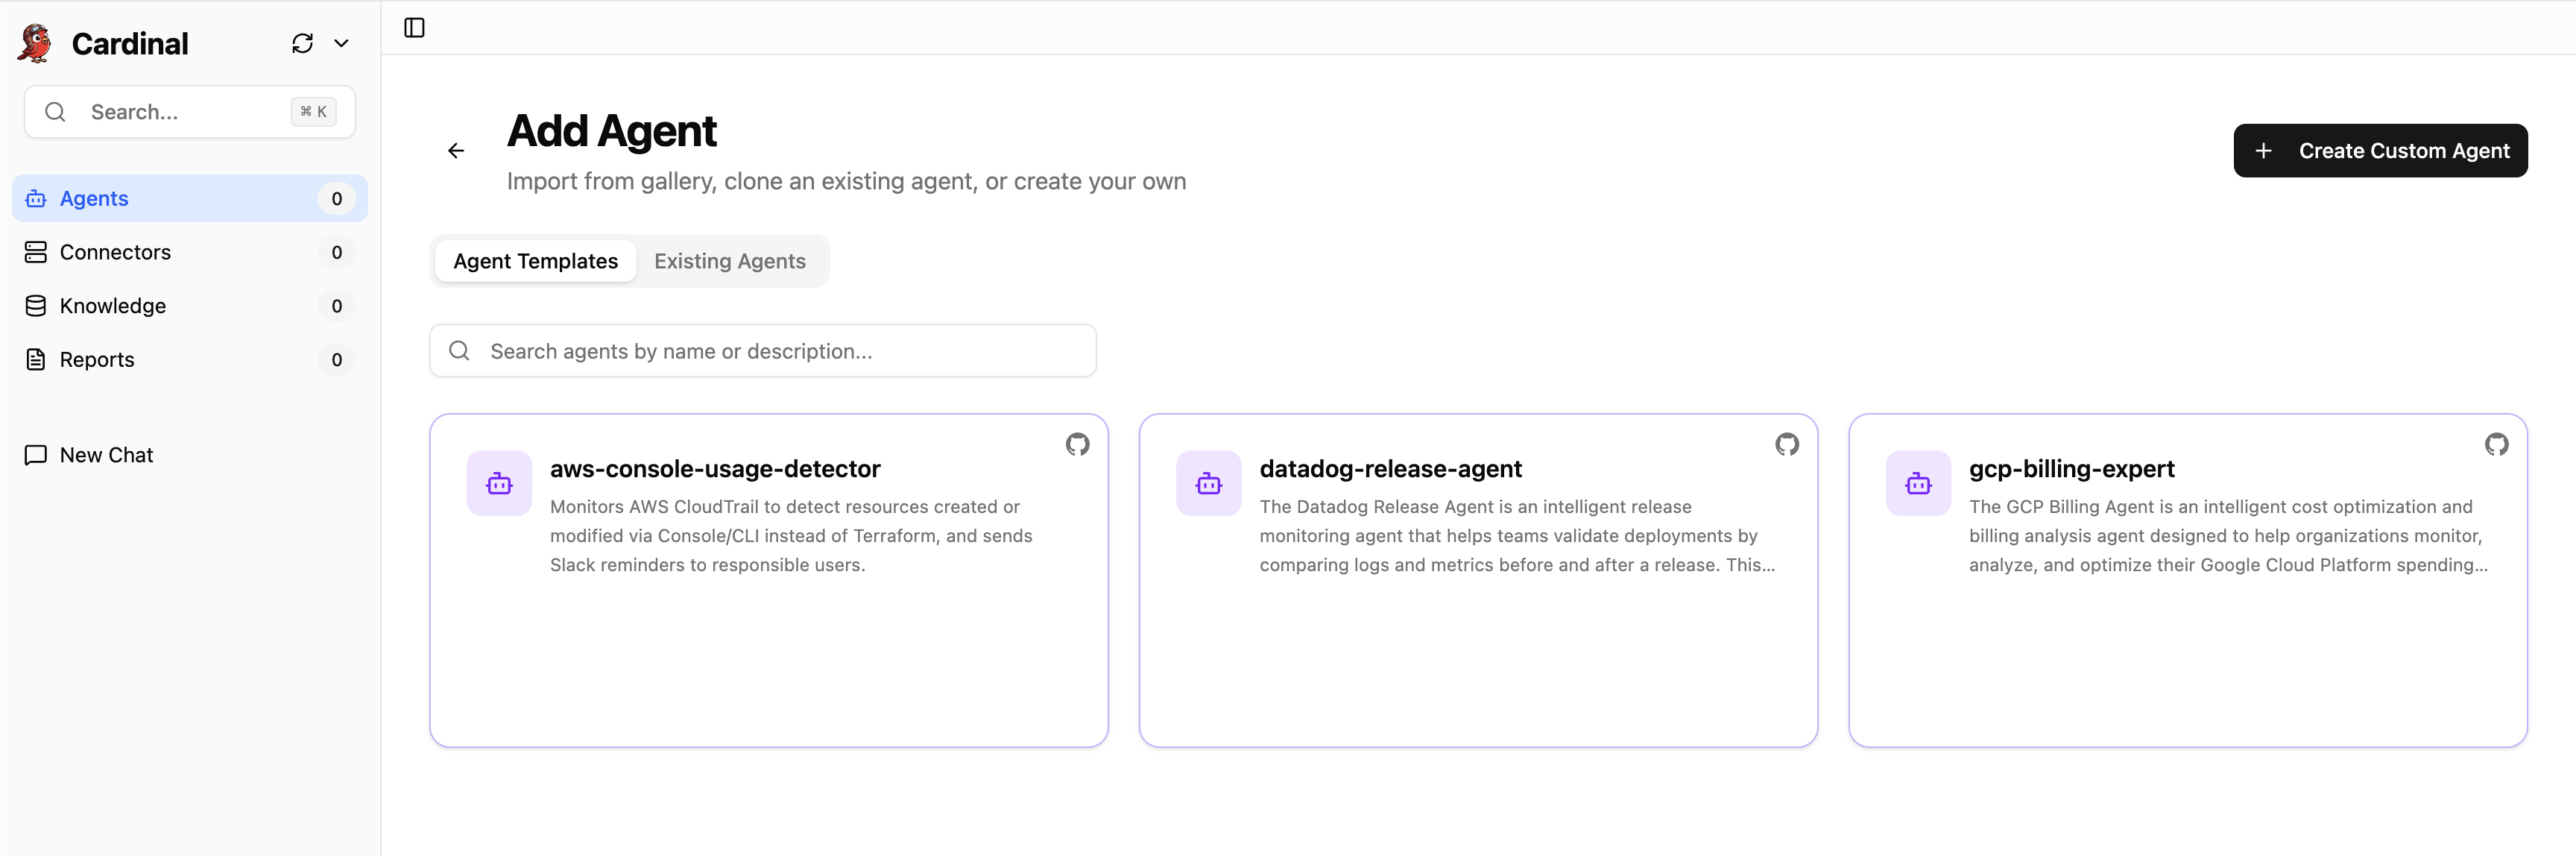Viewport: 2576px width, 856px height.
Task: Select the Agent Templates tab
Action: point(535,261)
